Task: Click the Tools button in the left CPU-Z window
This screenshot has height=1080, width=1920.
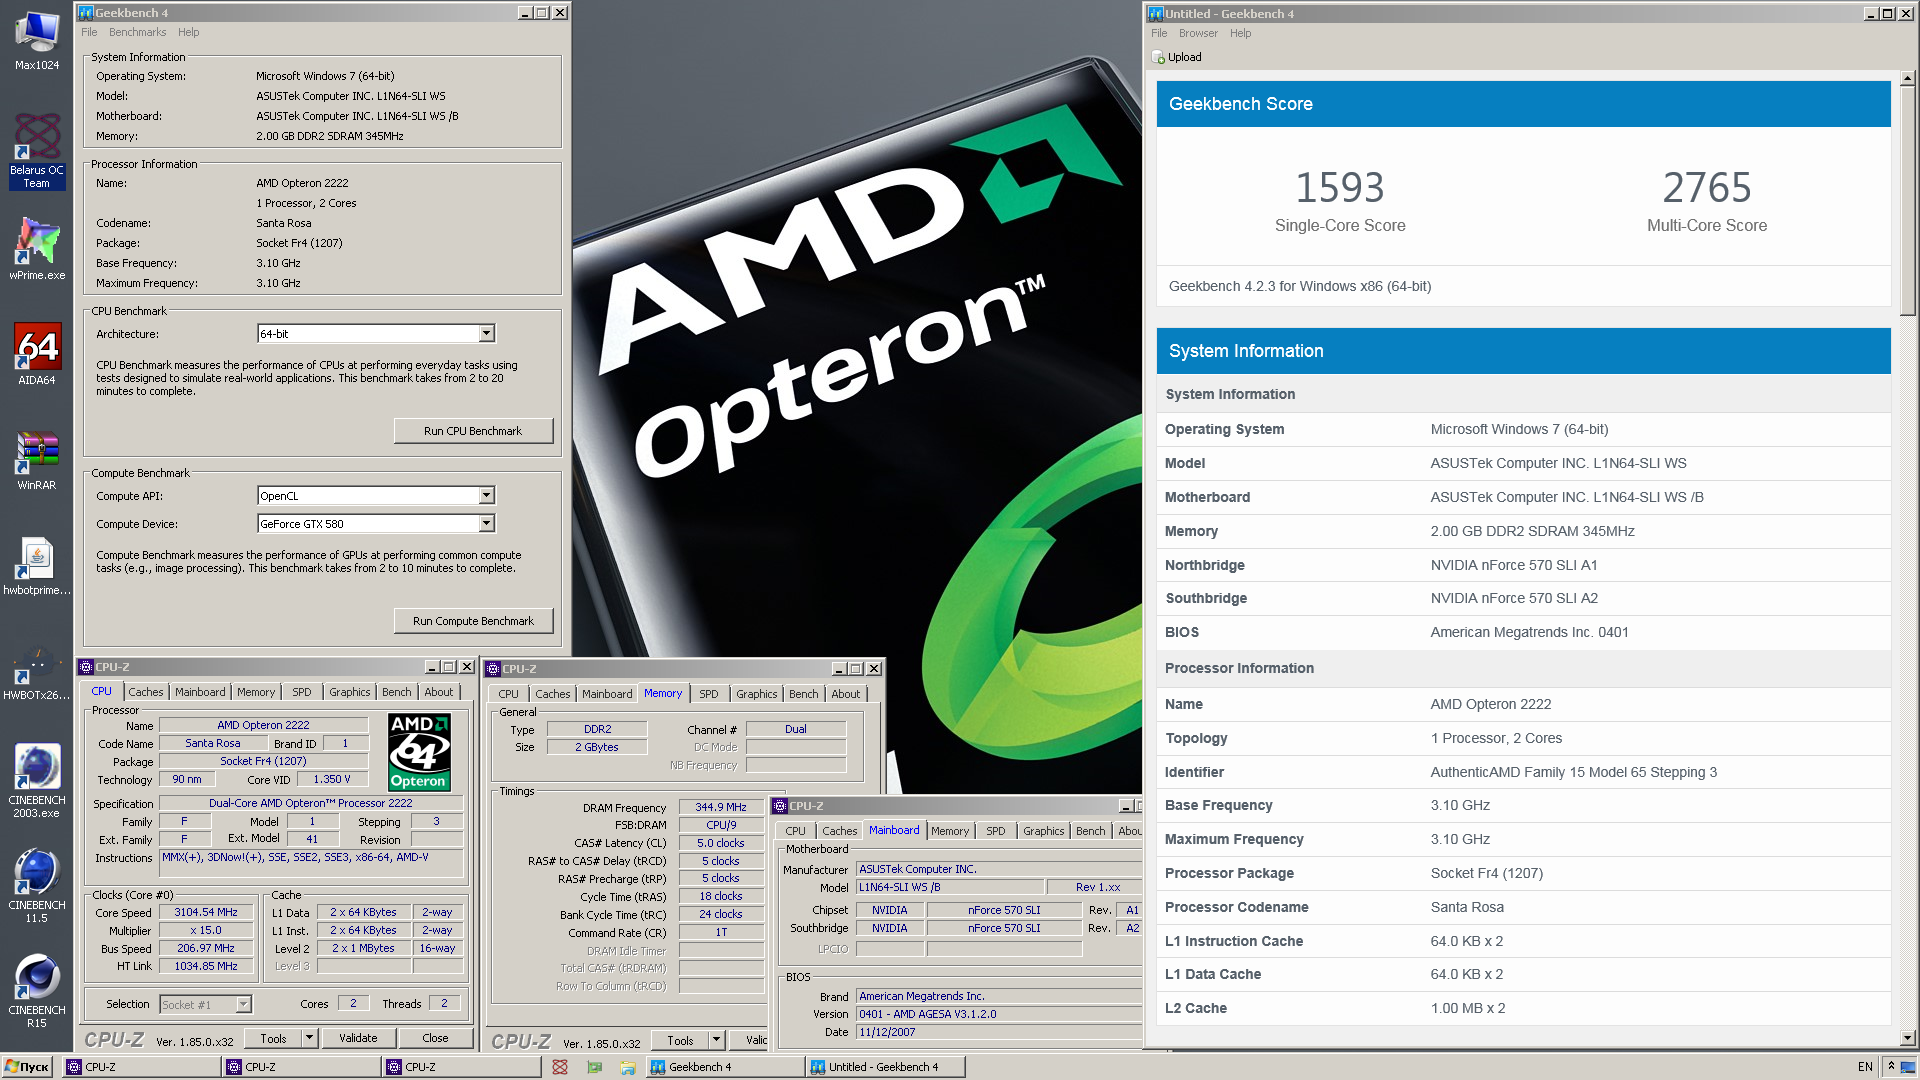Action: coord(273,1038)
